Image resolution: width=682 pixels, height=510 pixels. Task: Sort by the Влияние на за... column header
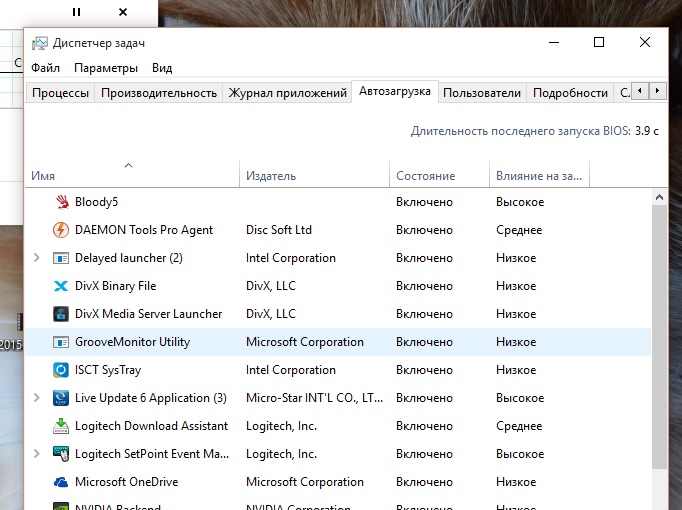tap(539, 174)
